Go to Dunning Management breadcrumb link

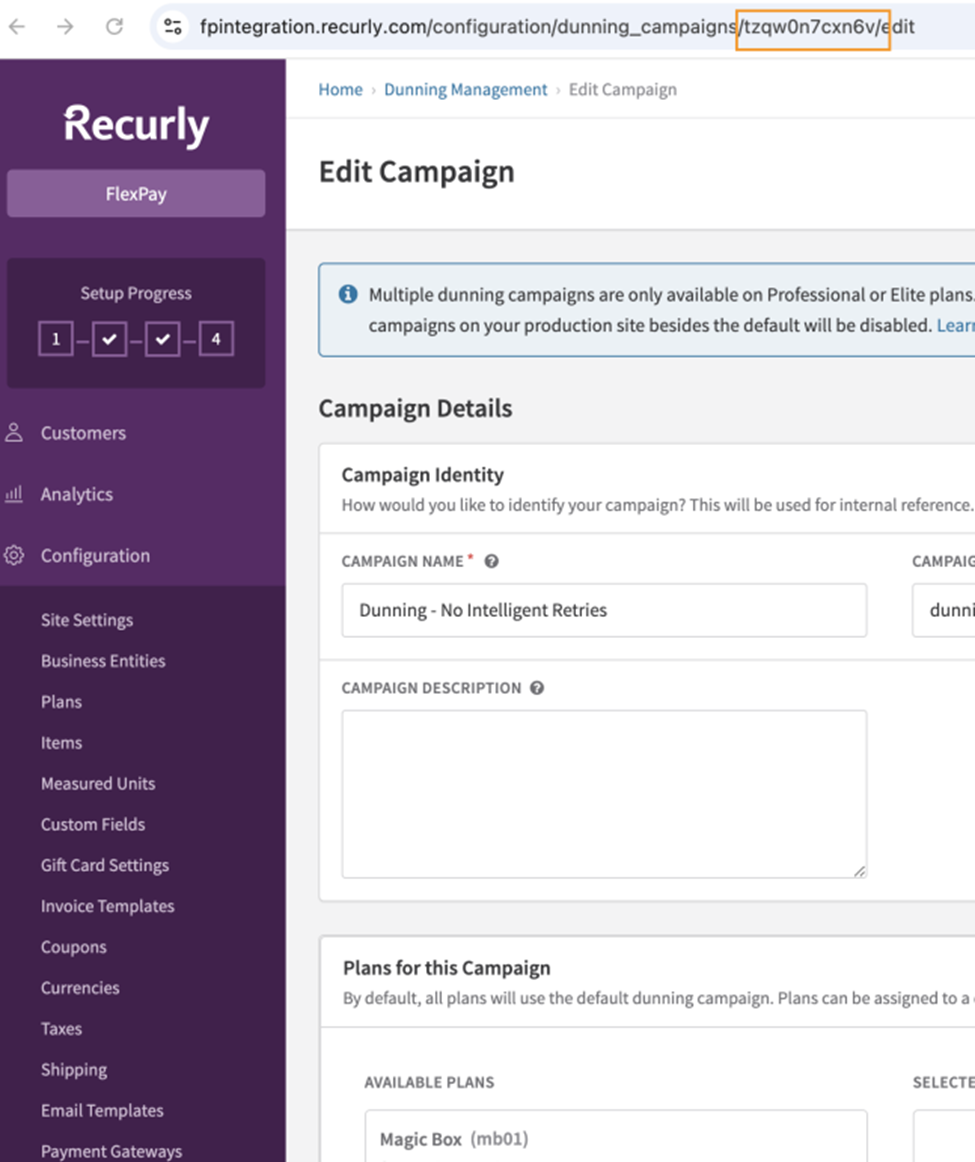coord(465,90)
